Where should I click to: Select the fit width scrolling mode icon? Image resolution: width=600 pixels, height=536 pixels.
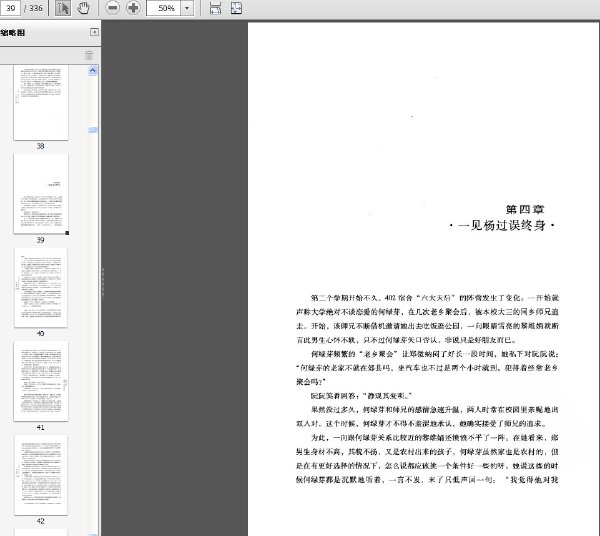coord(215,8)
